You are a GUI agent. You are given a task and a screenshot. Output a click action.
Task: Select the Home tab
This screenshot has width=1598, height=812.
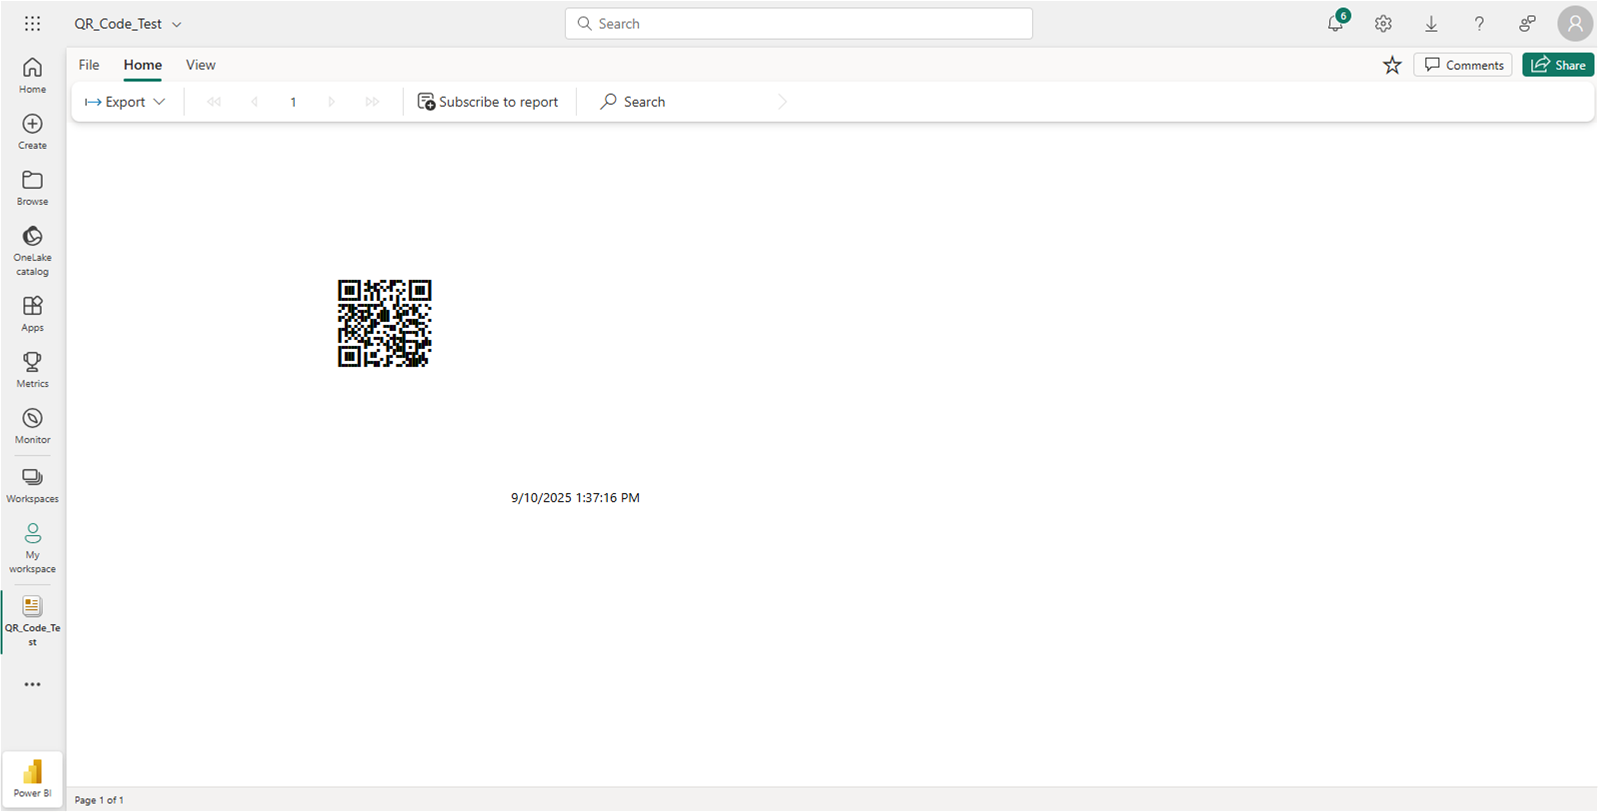click(x=143, y=65)
